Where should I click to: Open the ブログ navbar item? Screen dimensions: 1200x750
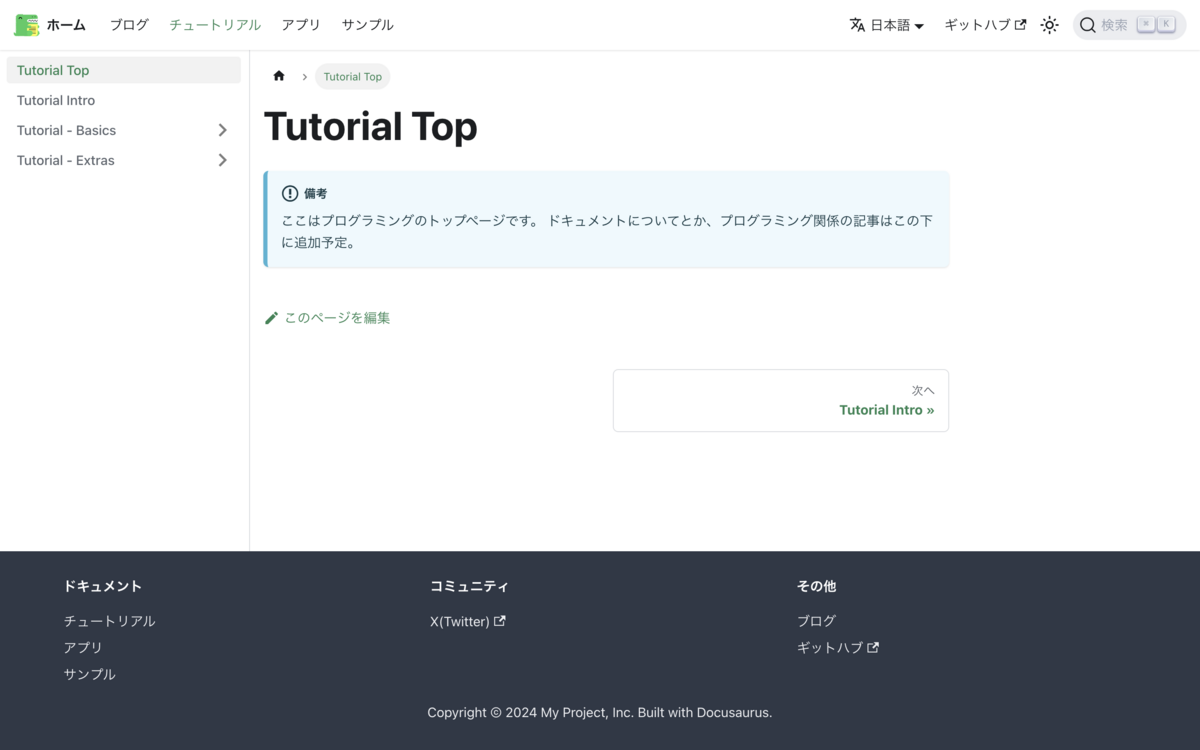click(129, 25)
